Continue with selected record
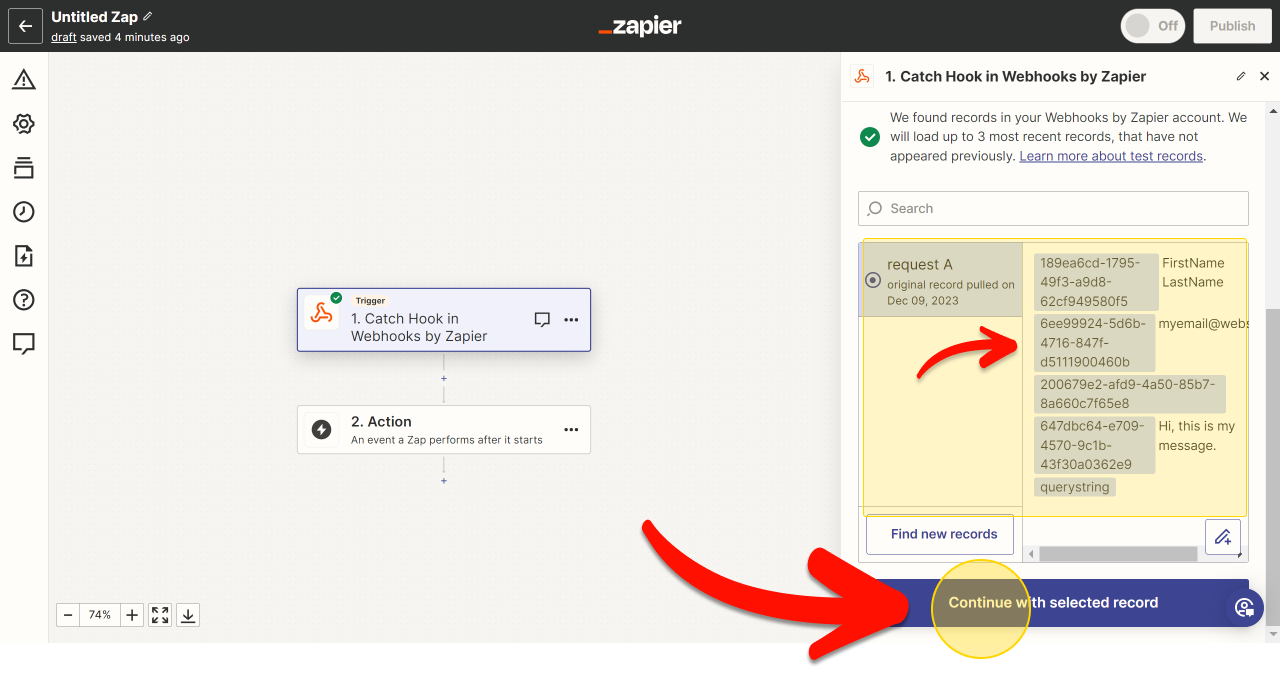 coord(1053,603)
